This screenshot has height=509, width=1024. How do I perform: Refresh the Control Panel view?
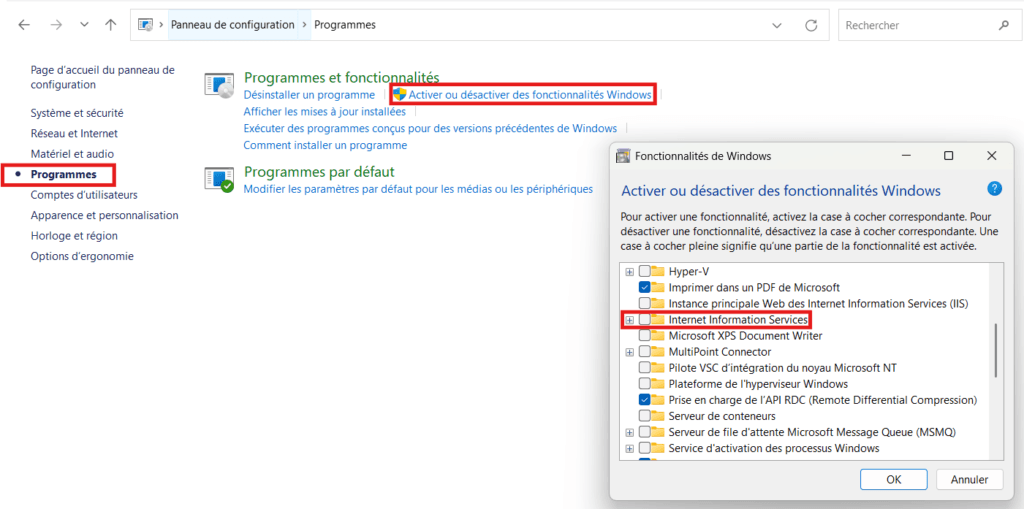(811, 25)
